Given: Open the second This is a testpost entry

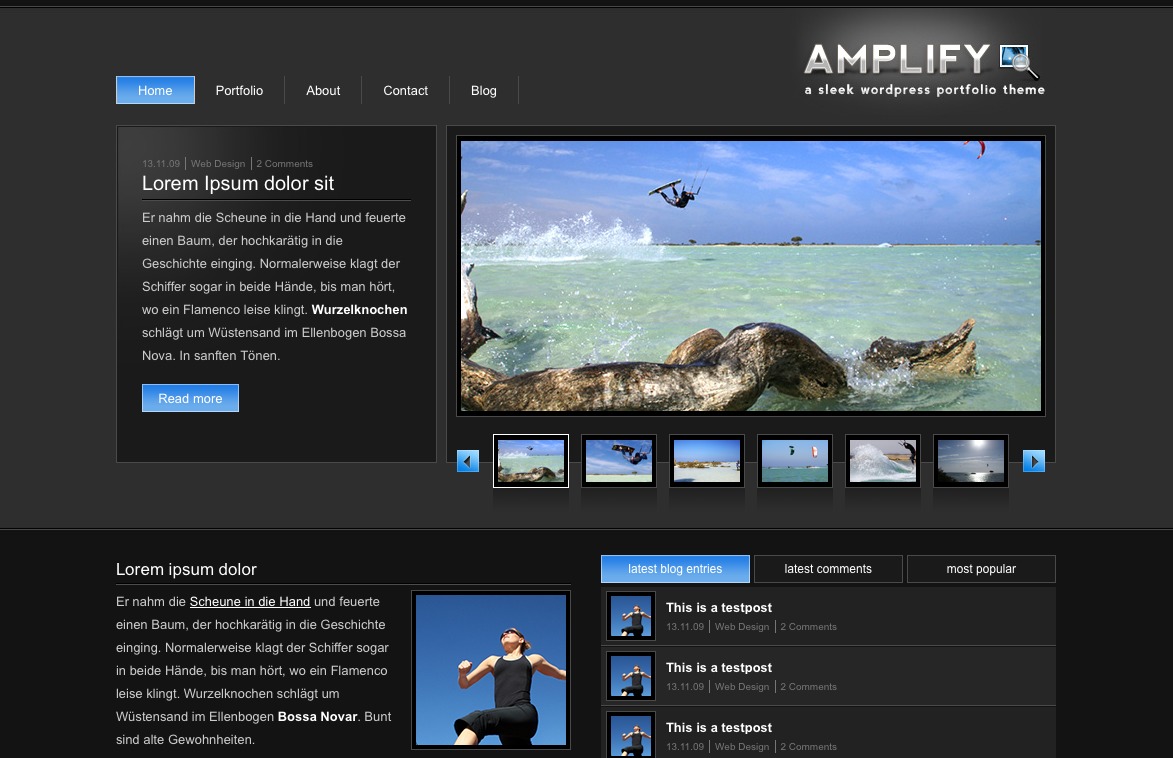Looking at the screenshot, I should [x=719, y=667].
